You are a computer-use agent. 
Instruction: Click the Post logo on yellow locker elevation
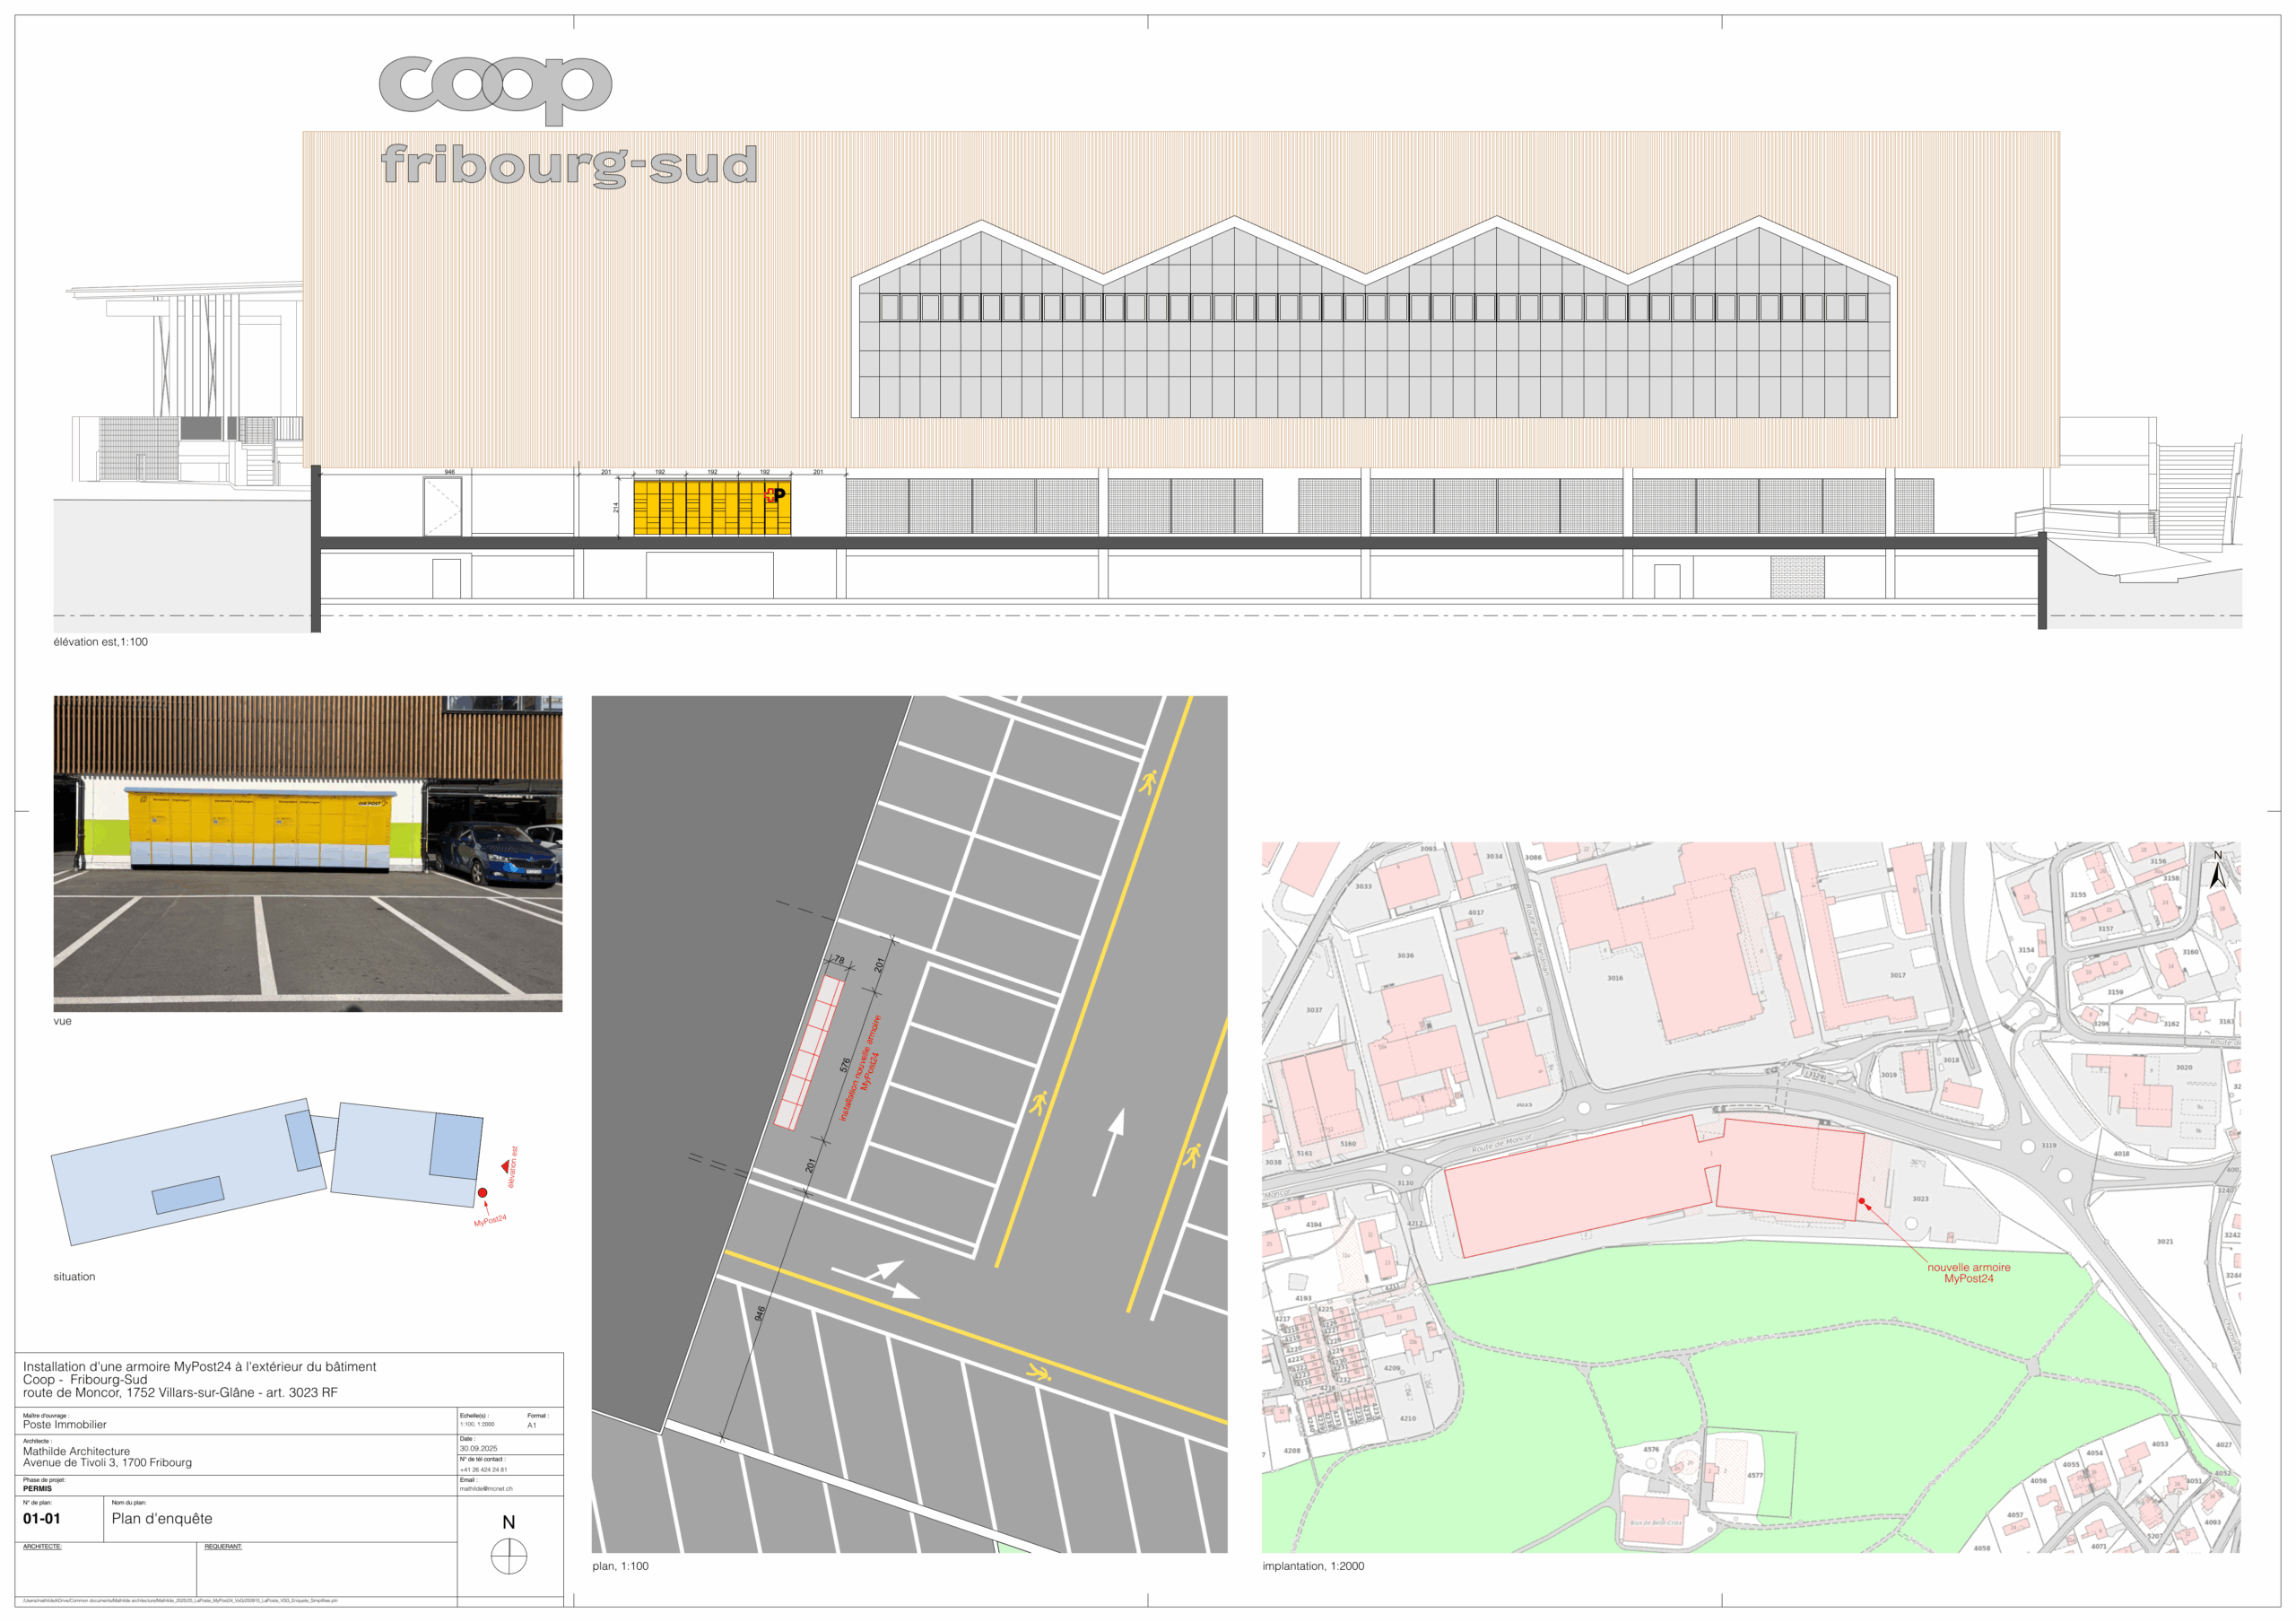775,494
